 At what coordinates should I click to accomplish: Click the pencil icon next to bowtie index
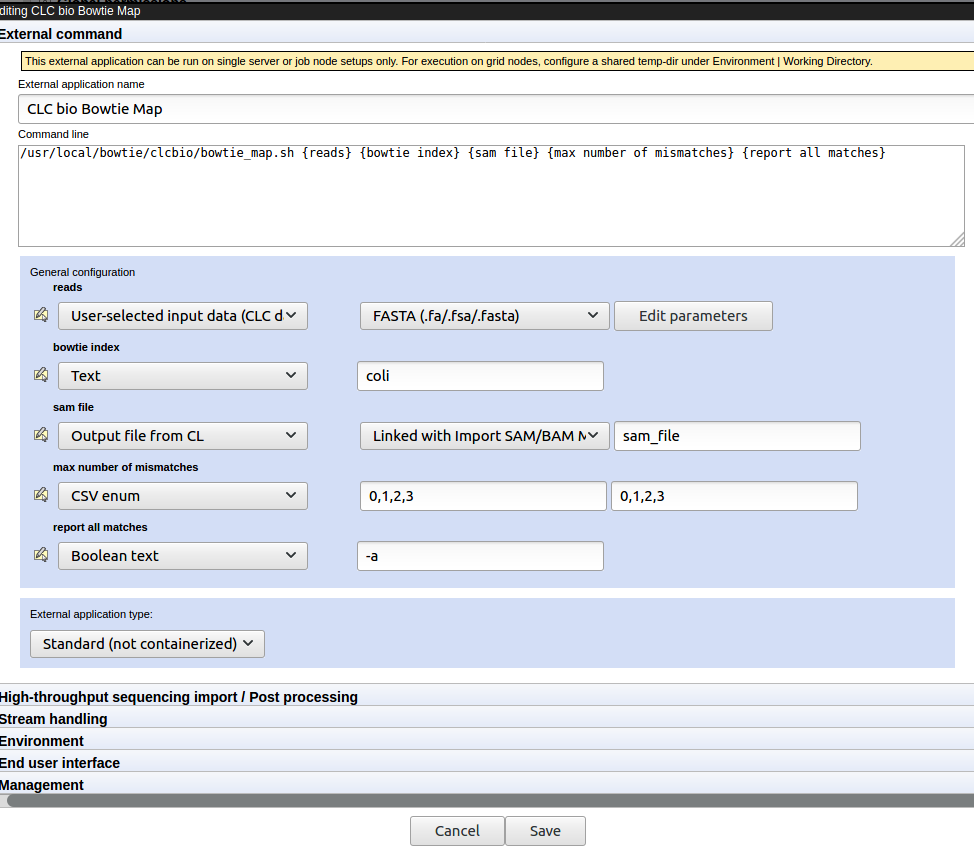click(x=40, y=374)
